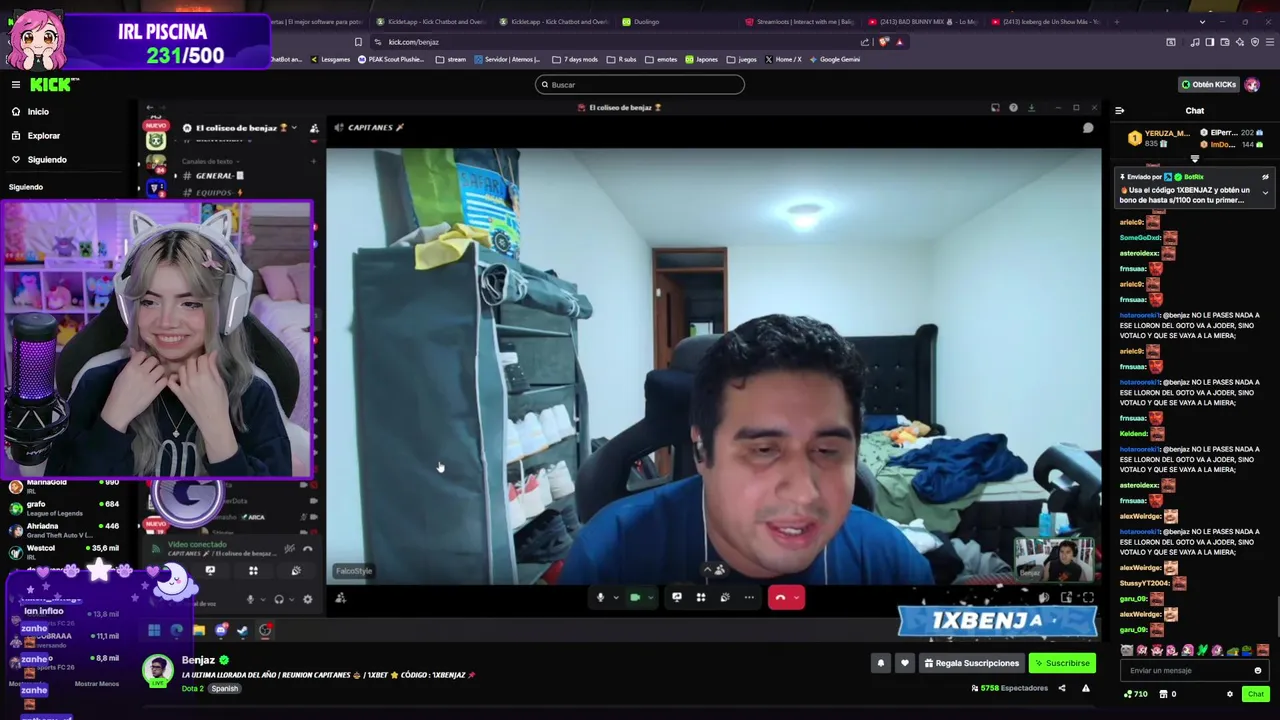Hide the pinned BotRix message
This screenshot has width=1280, height=720.
point(1265,177)
